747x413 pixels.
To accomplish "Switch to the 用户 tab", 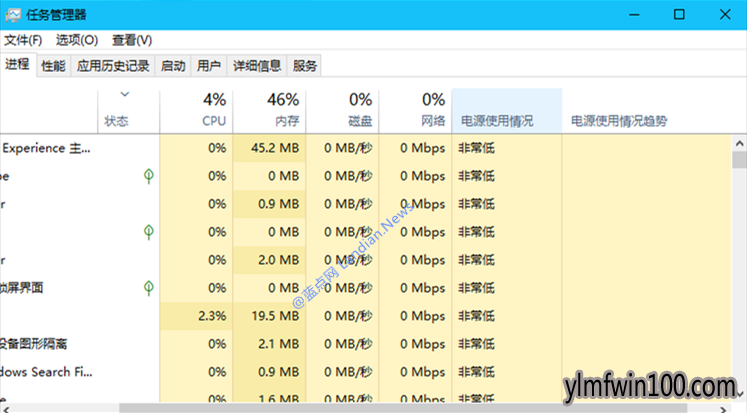I will (209, 66).
